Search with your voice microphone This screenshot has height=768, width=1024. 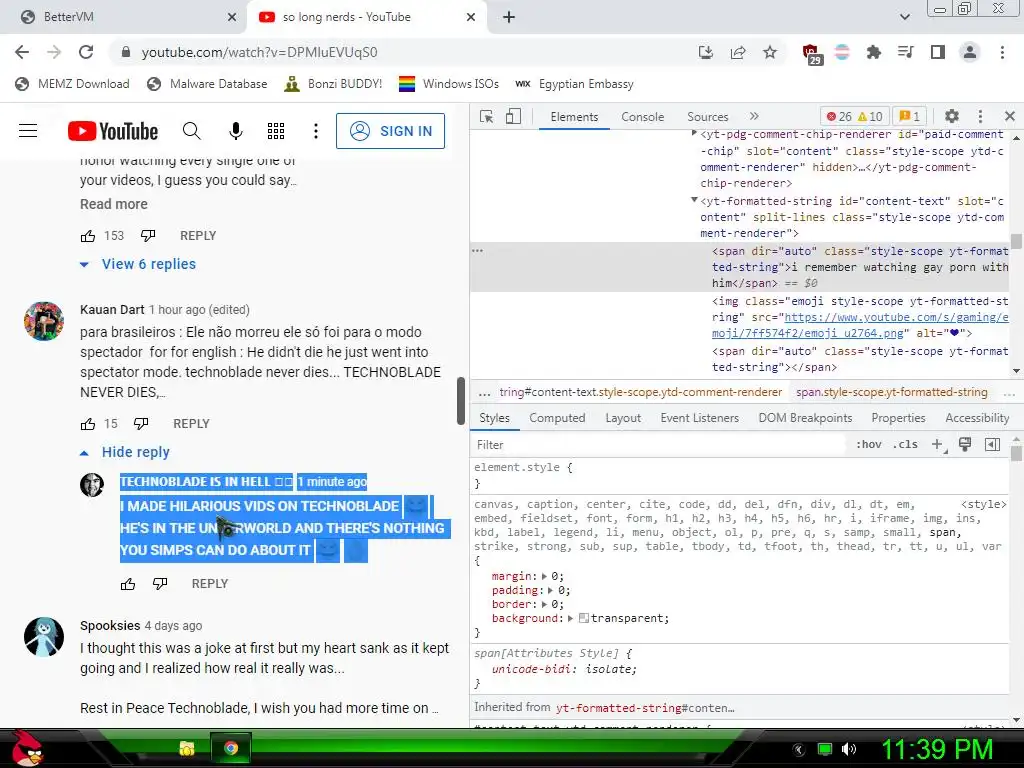click(236, 131)
